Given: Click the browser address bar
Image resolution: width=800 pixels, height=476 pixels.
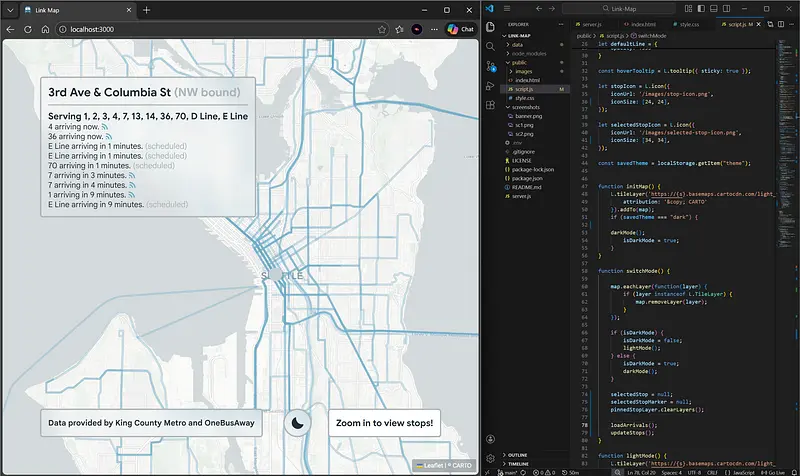Looking at the screenshot, I should coord(200,30).
